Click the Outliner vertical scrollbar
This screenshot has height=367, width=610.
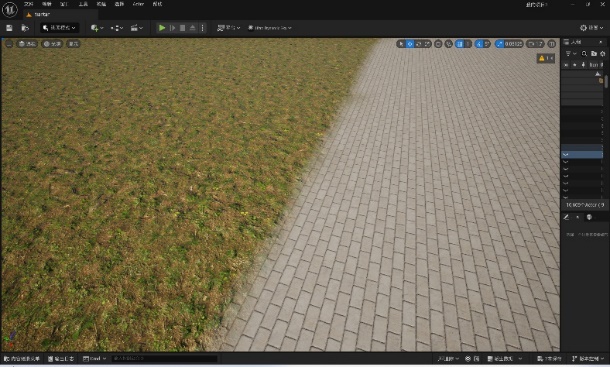click(x=606, y=83)
